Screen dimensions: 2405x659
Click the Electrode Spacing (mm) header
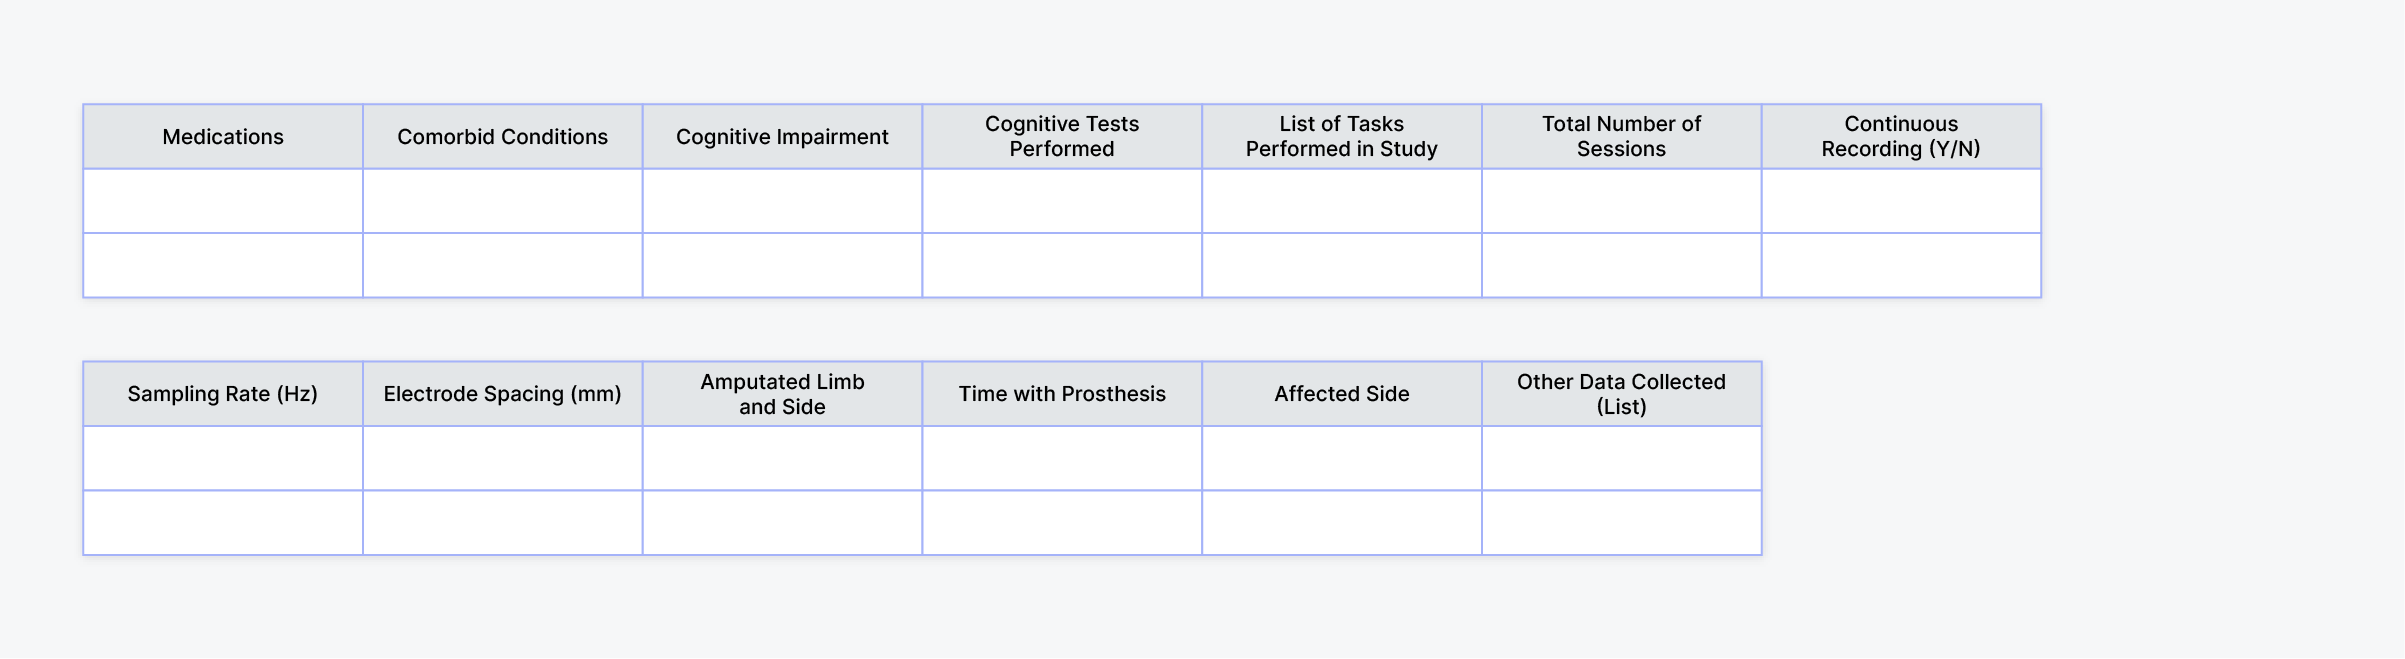coord(502,394)
